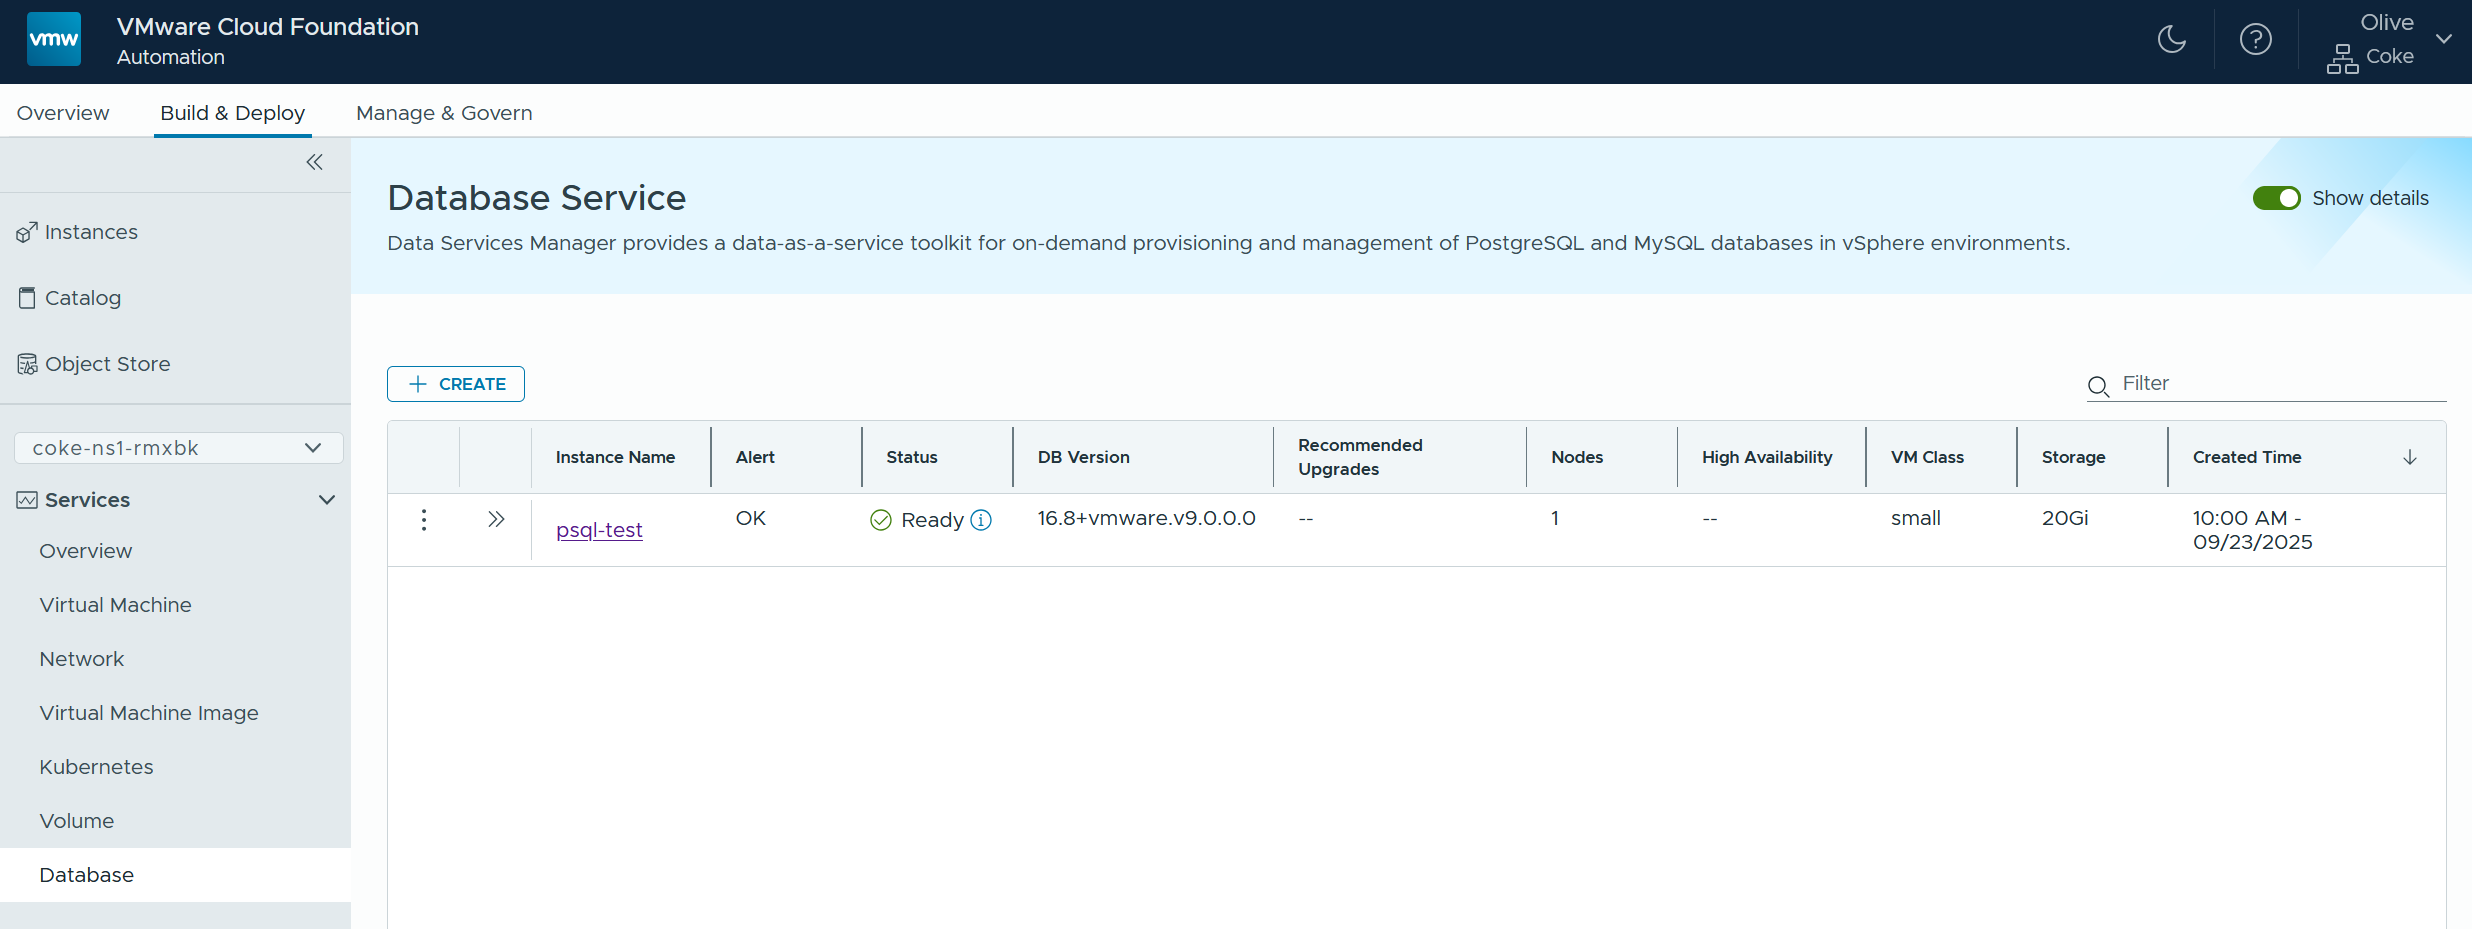2472x929 pixels.
Task: Click the Created Time column header
Action: click(2247, 457)
